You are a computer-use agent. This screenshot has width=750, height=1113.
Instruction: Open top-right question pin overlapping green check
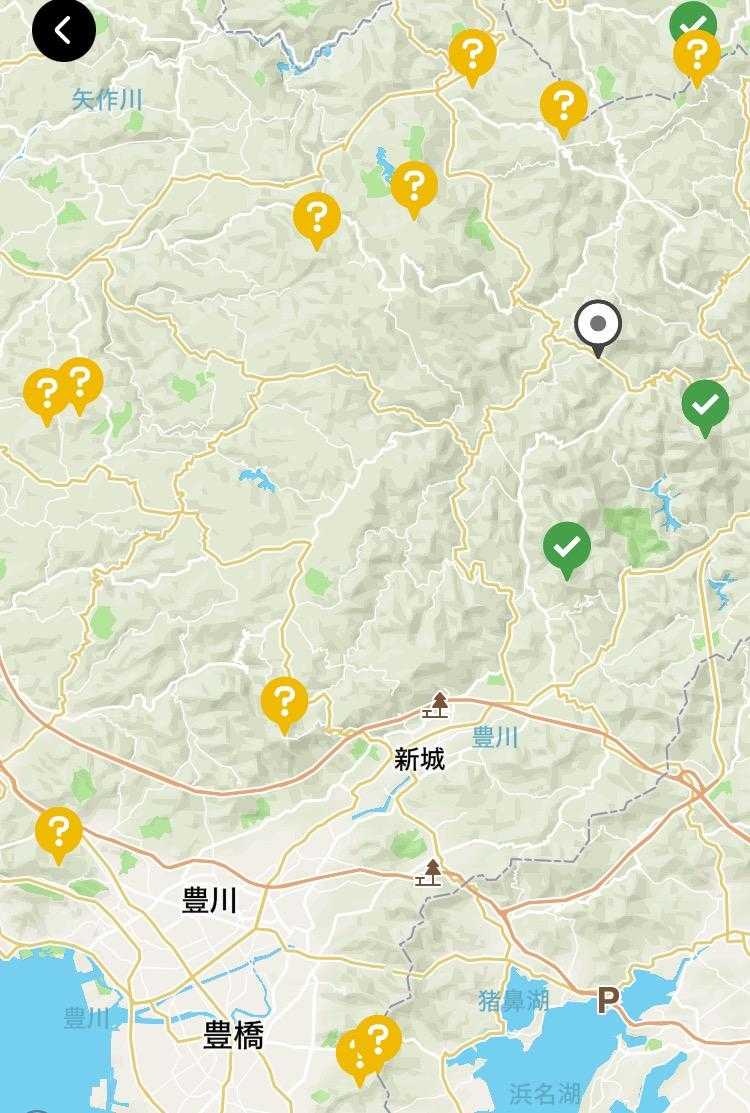tap(697, 59)
